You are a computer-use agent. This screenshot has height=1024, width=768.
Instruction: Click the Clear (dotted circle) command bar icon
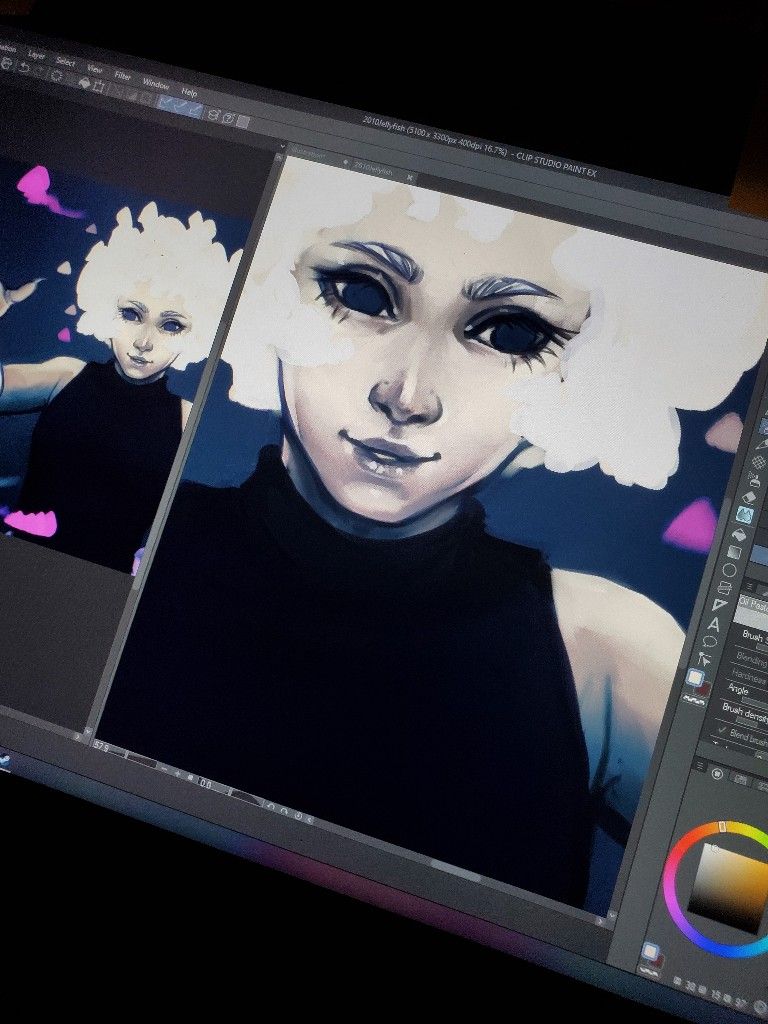coord(57,76)
